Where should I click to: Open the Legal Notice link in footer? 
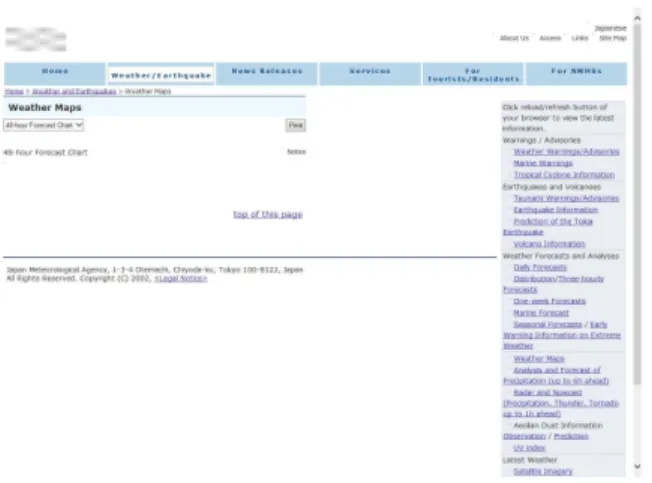coord(181,278)
